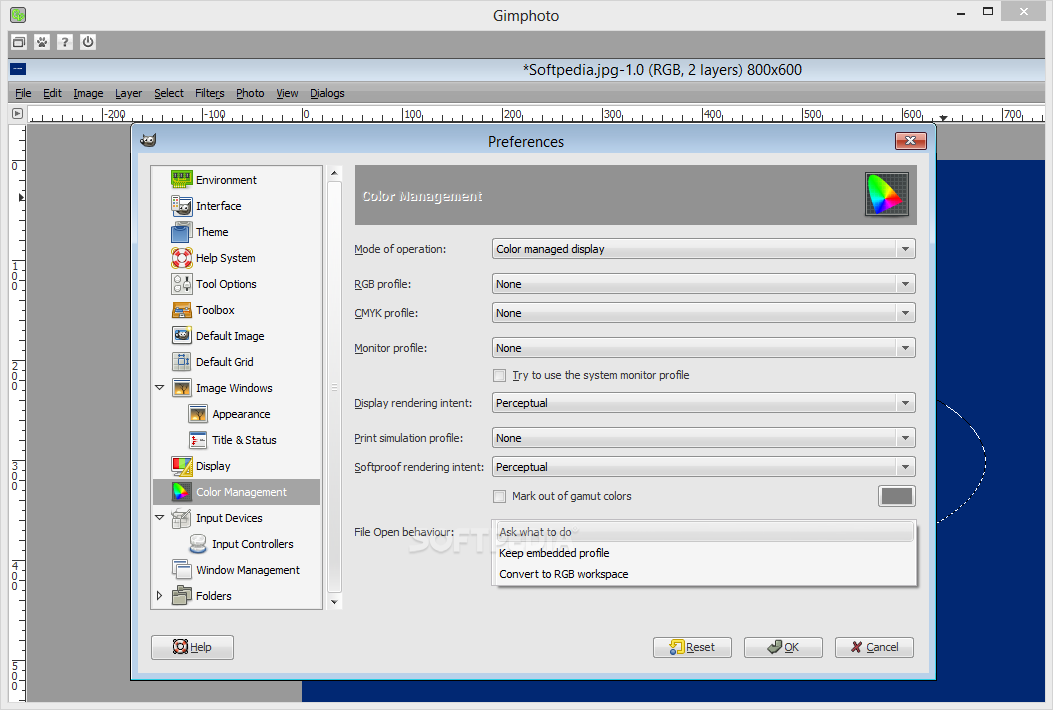
Task: Click the ruler corner arrow button
Action: tap(17, 114)
